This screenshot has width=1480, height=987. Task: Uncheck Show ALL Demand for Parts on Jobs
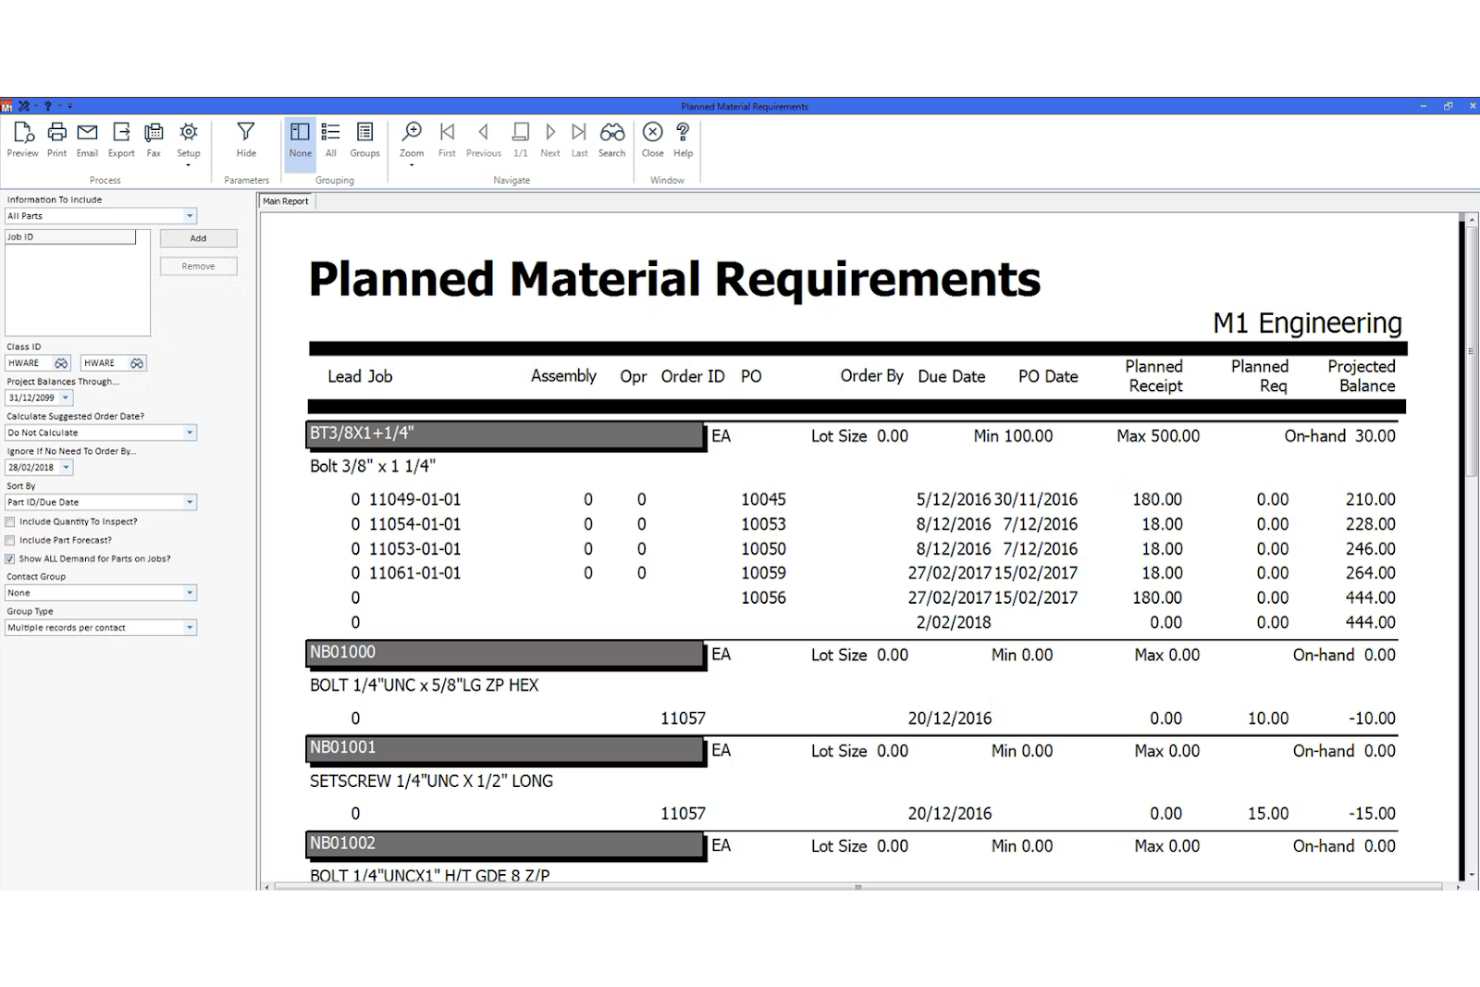click(x=10, y=559)
